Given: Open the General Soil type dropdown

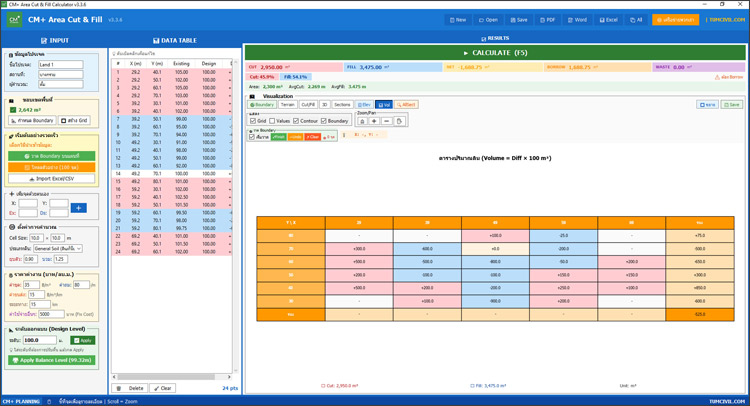Looking at the screenshot, I should click(x=57, y=248).
